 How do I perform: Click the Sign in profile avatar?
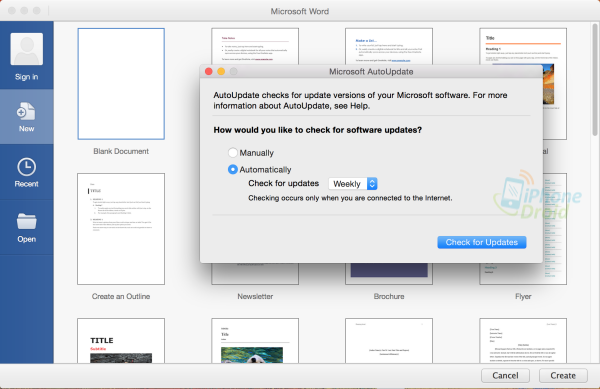(x=26, y=49)
